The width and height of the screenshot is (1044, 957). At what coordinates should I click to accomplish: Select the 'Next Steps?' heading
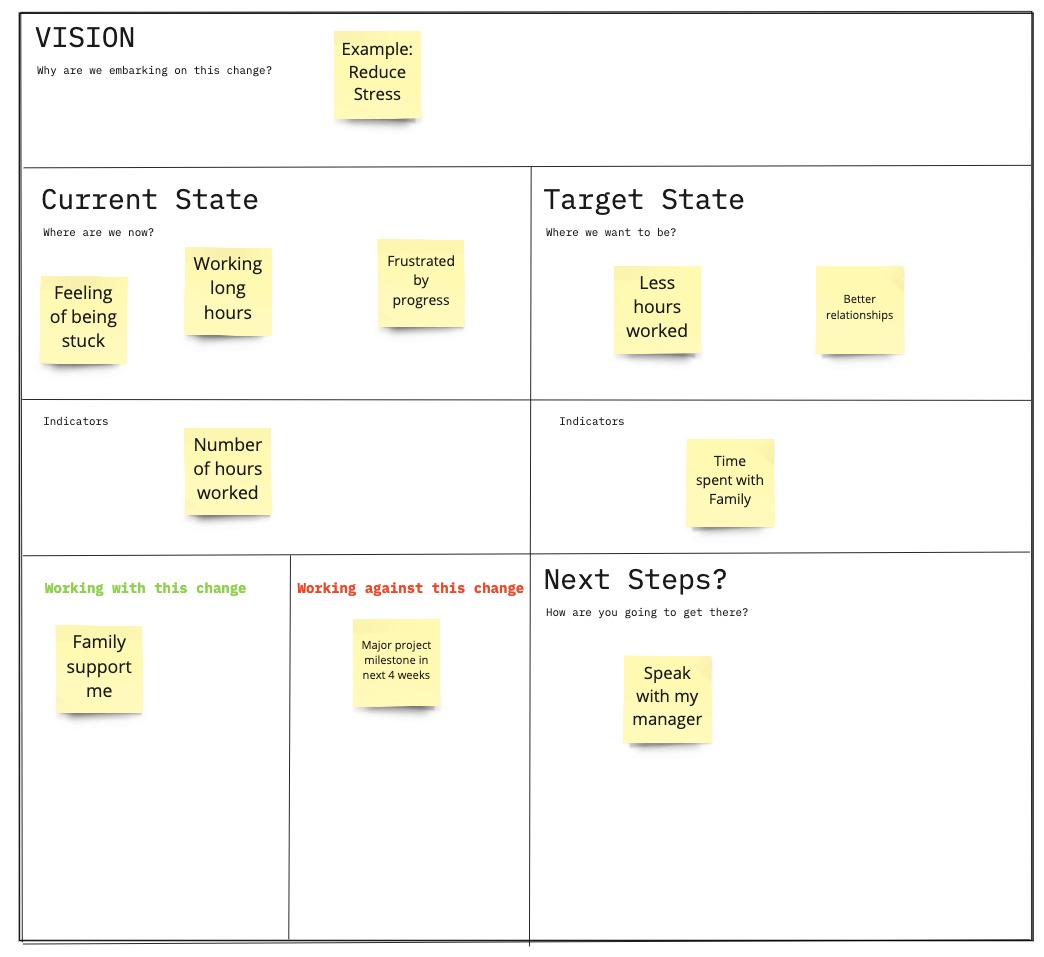635,579
